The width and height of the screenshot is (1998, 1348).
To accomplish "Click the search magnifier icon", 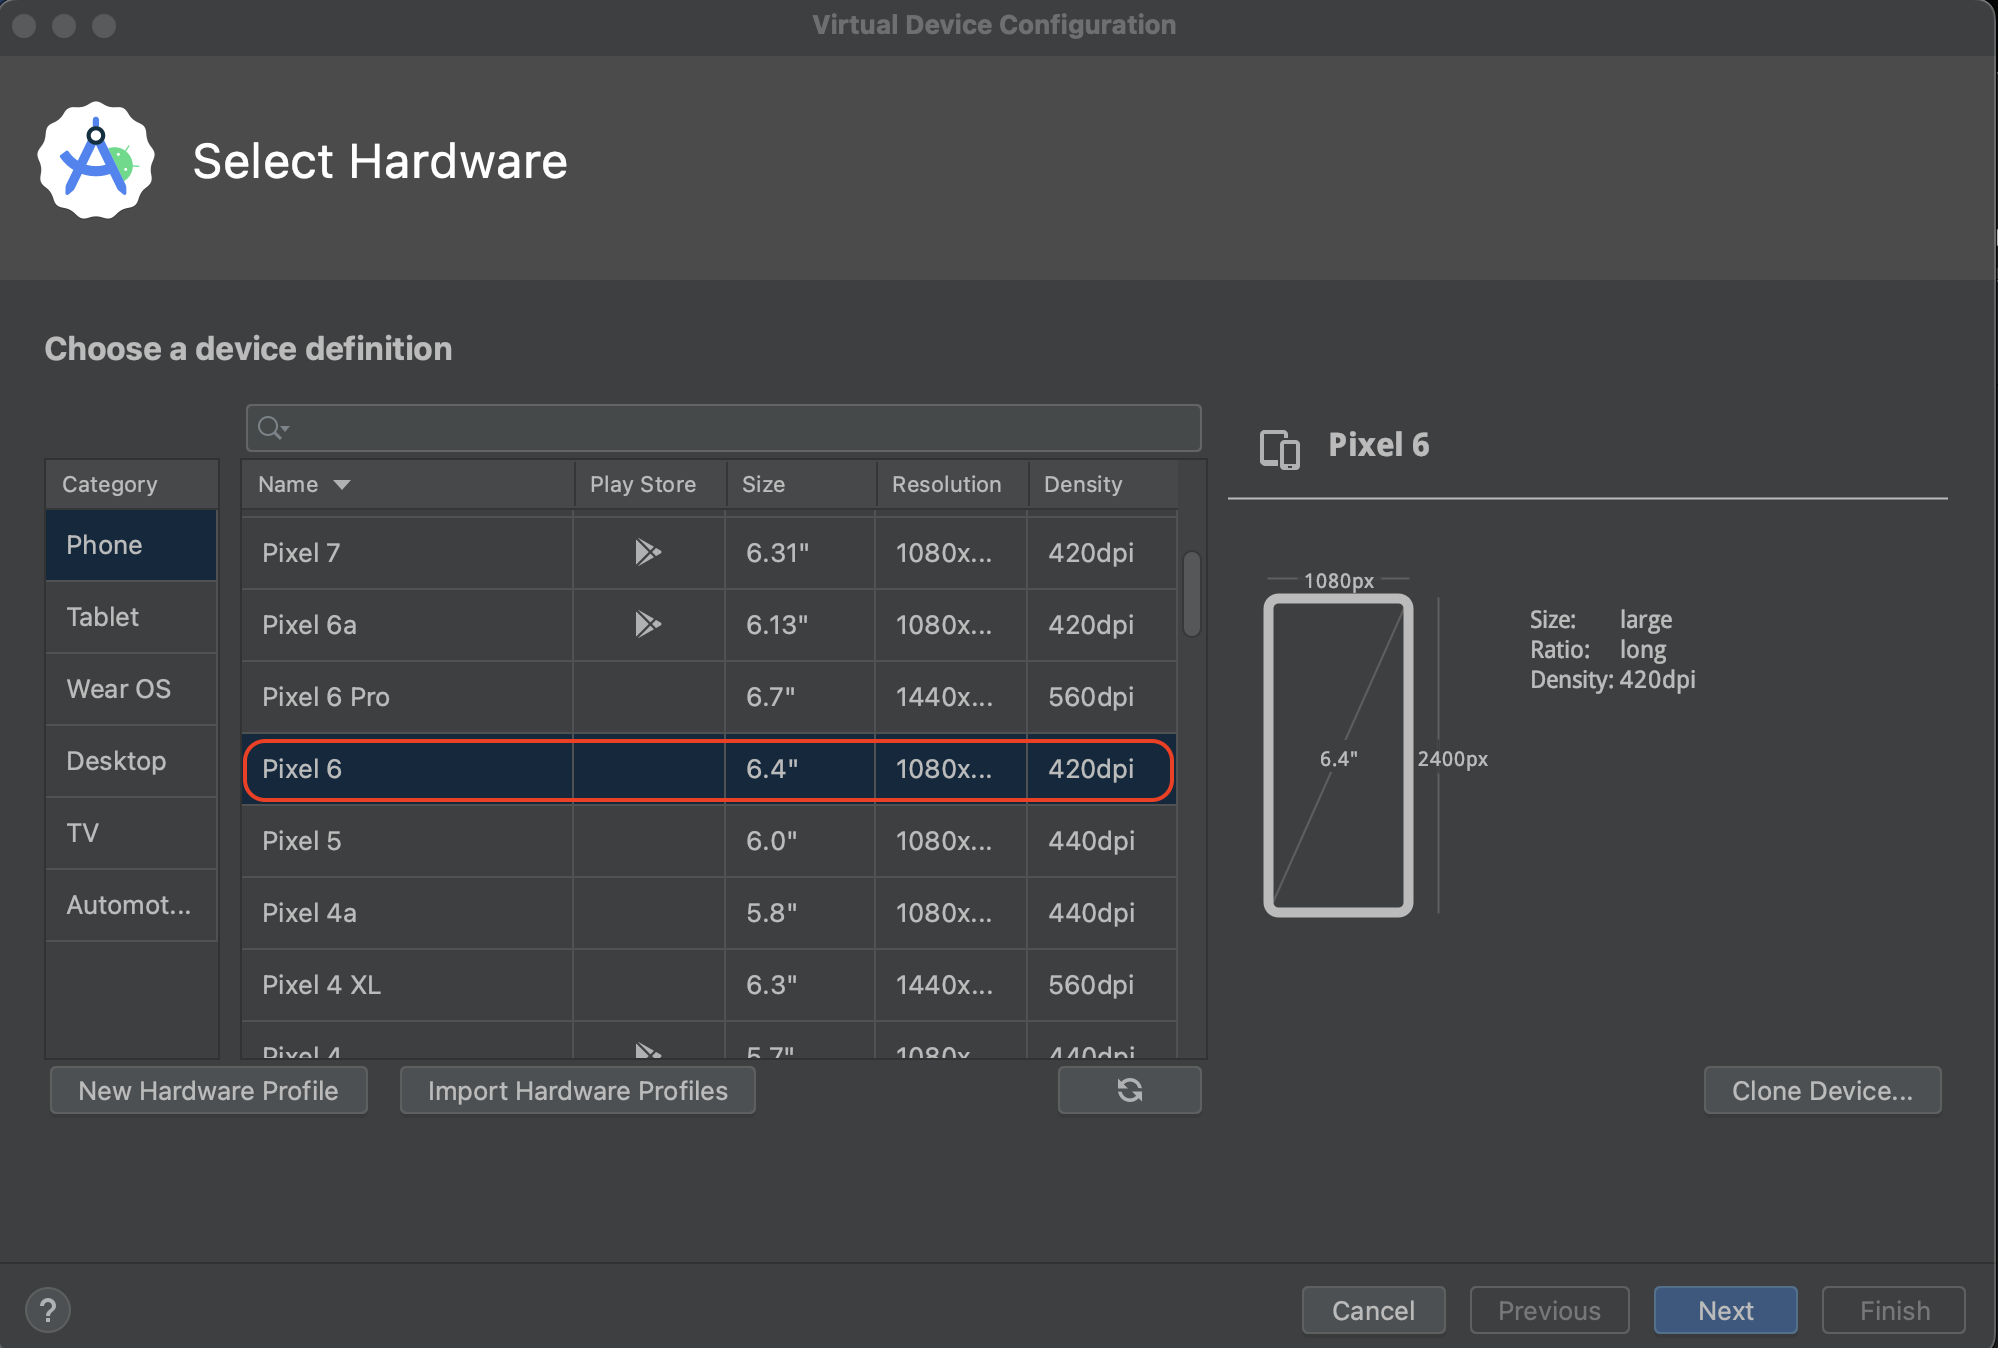I will (x=271, y=428).
